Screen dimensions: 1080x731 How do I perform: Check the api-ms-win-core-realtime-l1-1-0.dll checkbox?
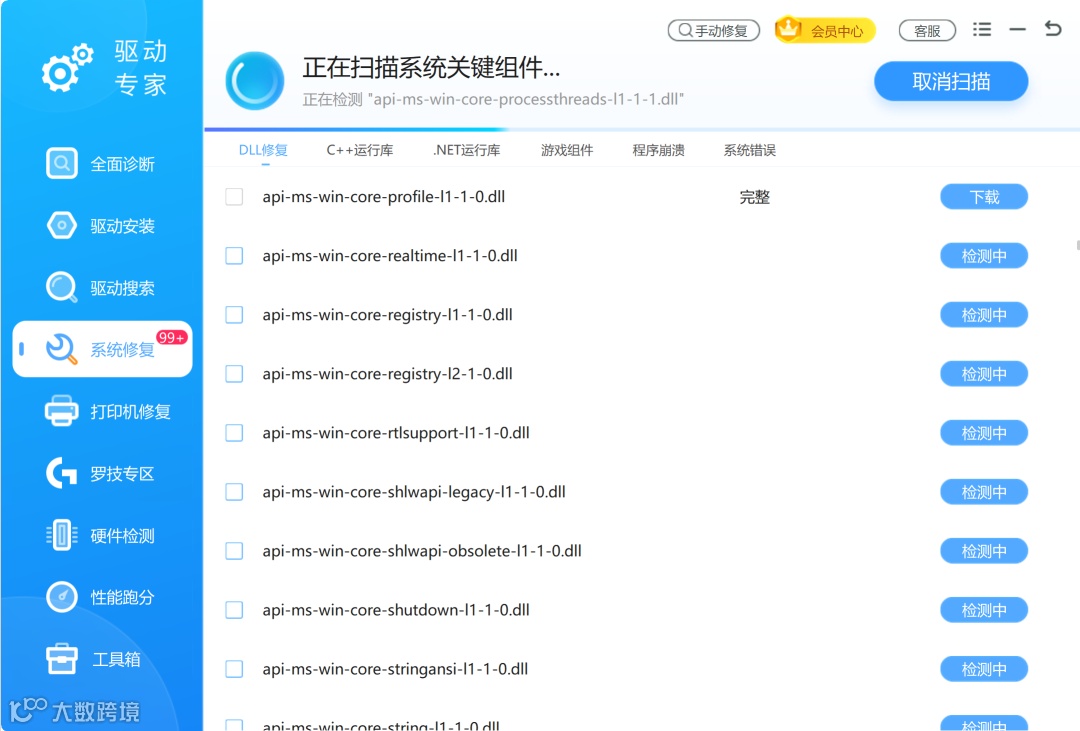tap(234, 256)
